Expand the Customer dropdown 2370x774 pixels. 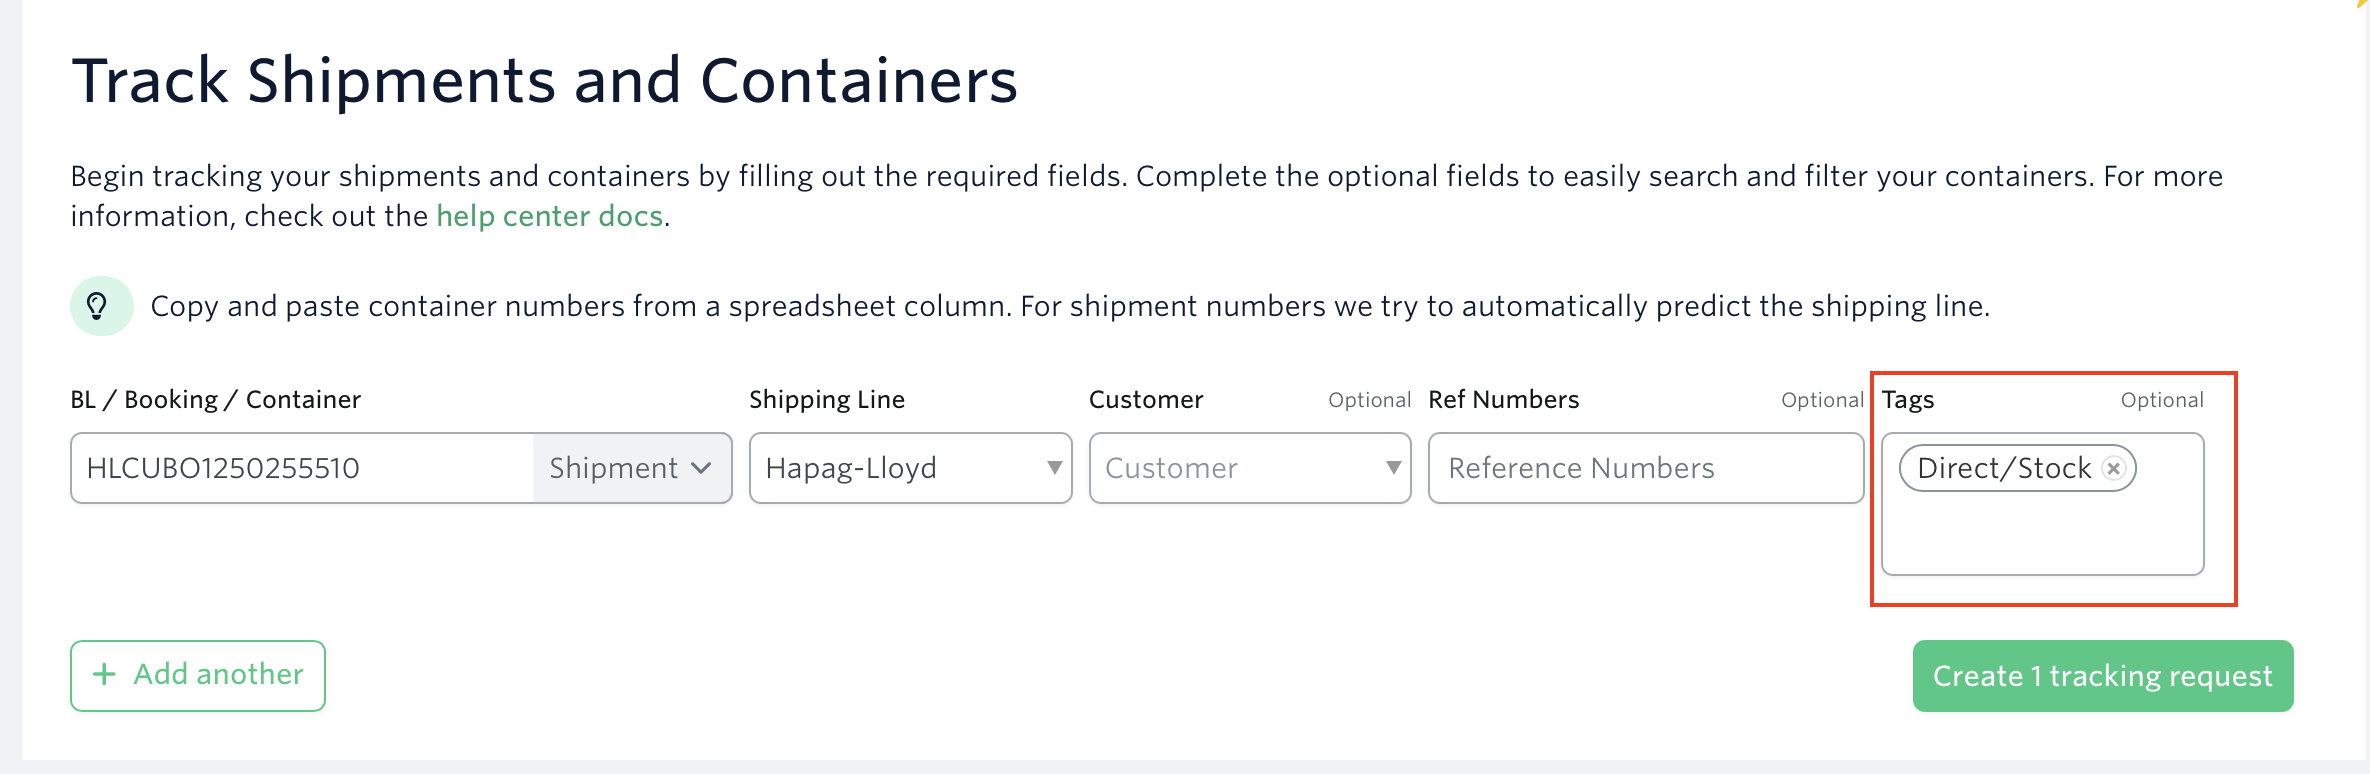tap(1248, 468)
